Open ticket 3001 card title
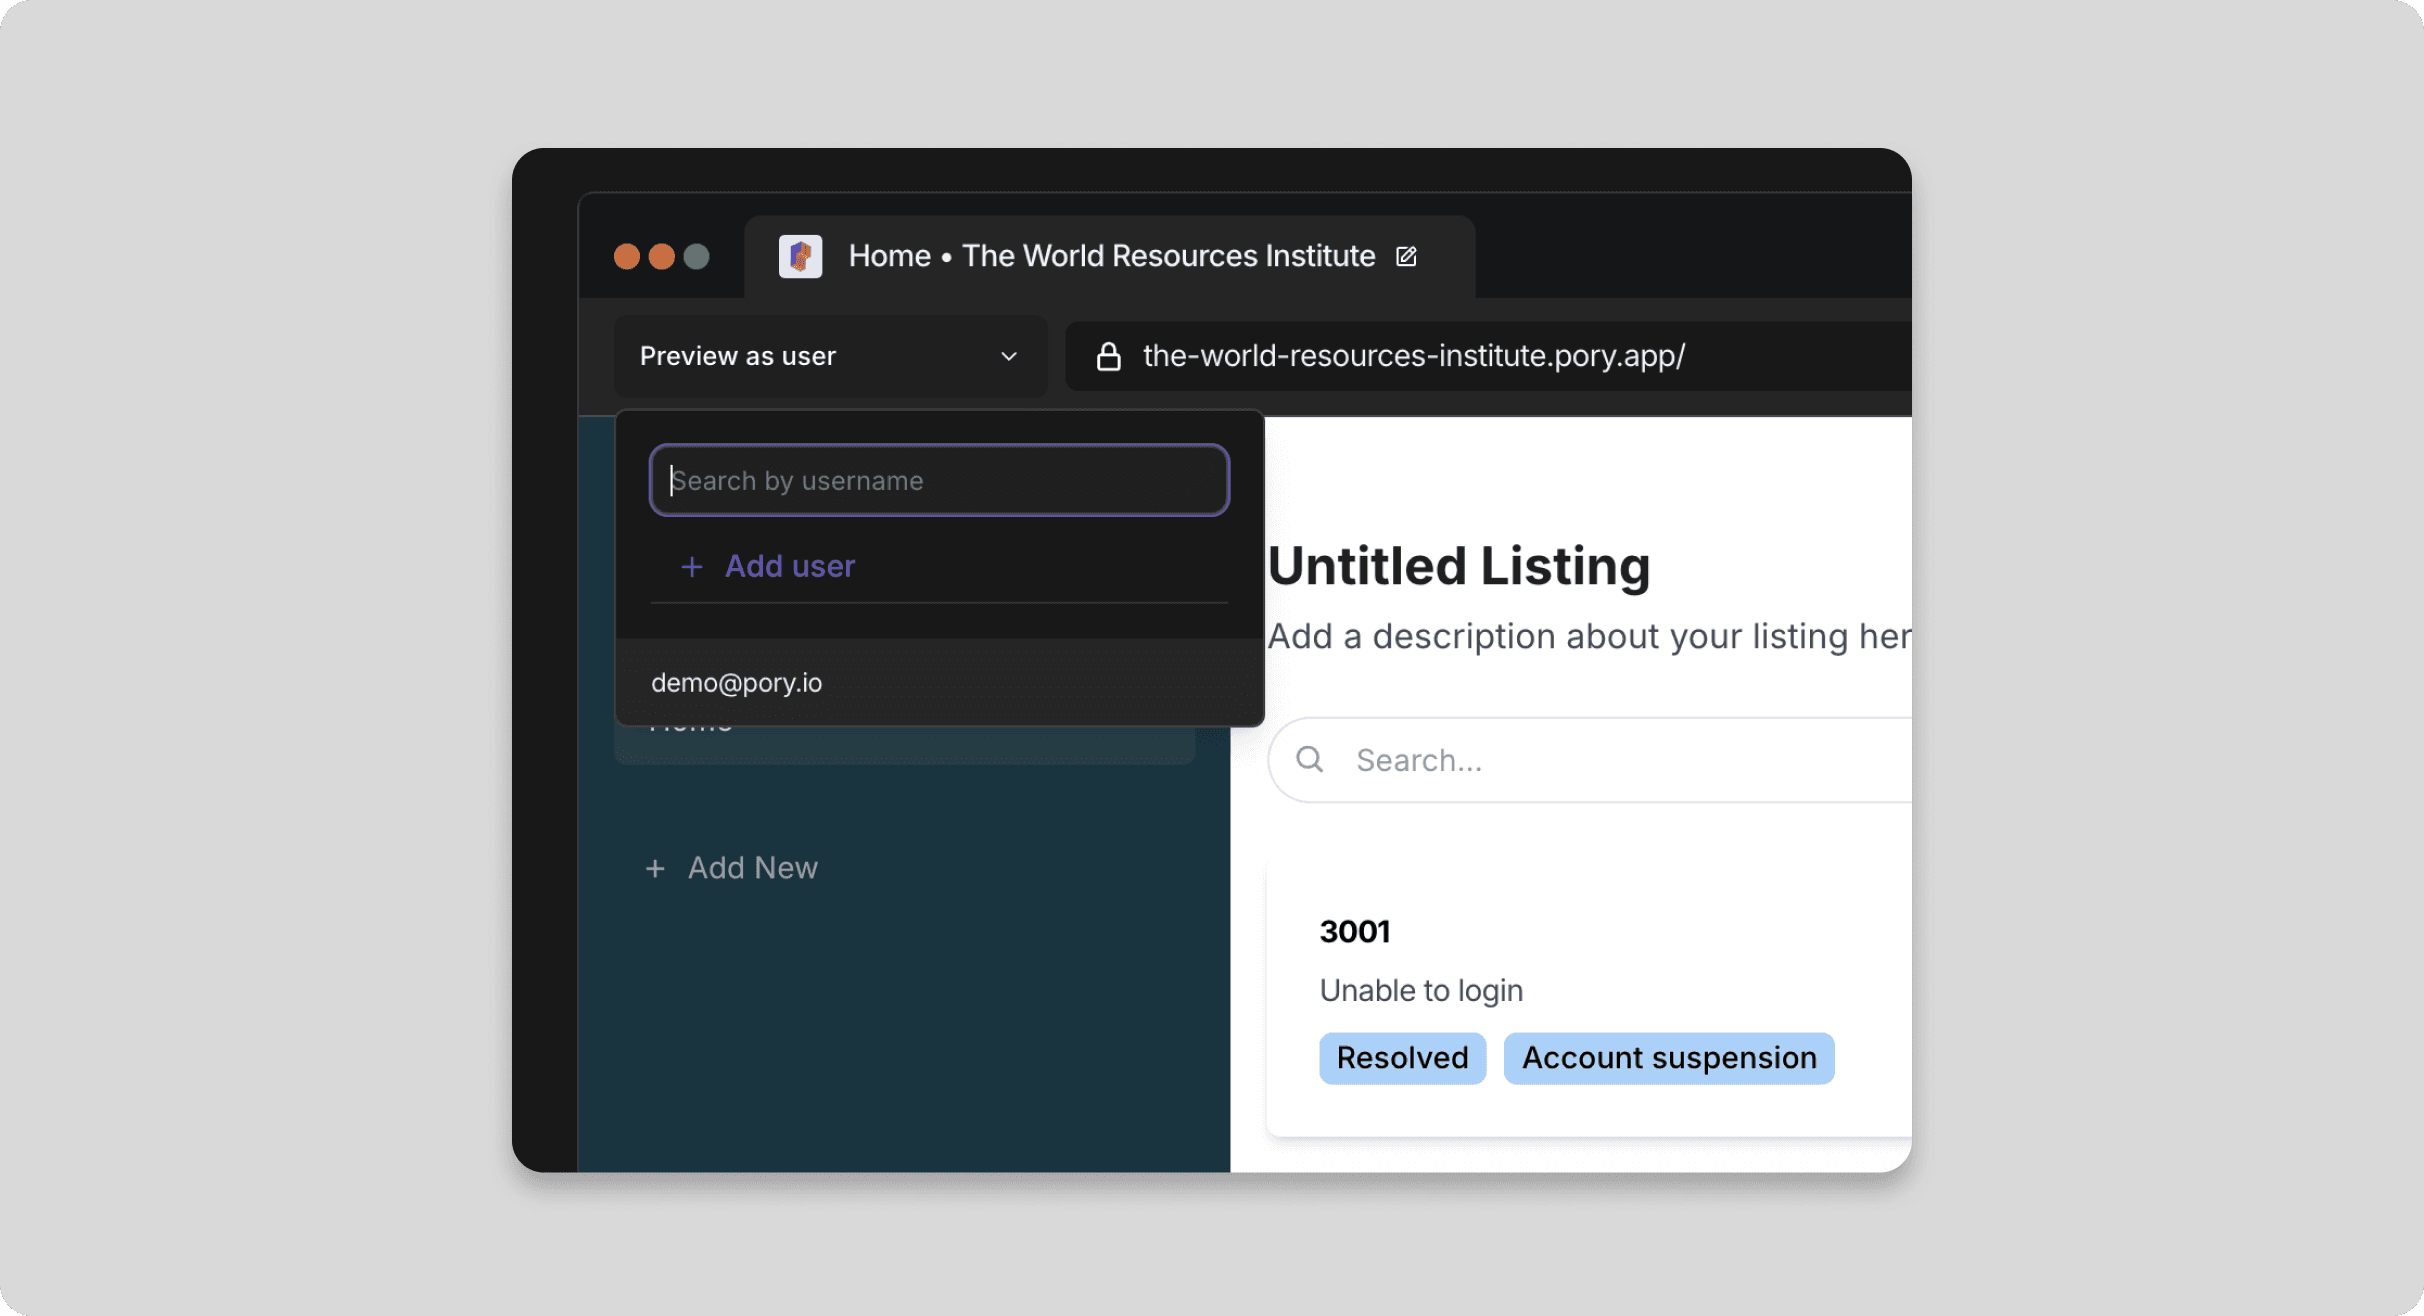The width and height of the screenshot is (2424, 1316). (x=1354, y=931)
